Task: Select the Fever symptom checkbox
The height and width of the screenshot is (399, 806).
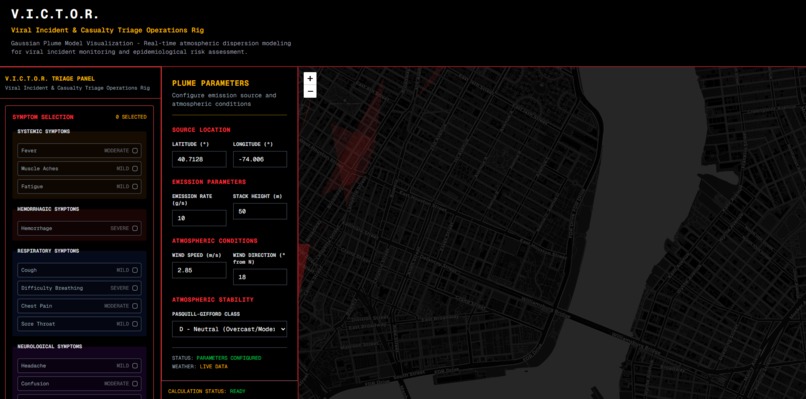Action: (x=135, y=151)
